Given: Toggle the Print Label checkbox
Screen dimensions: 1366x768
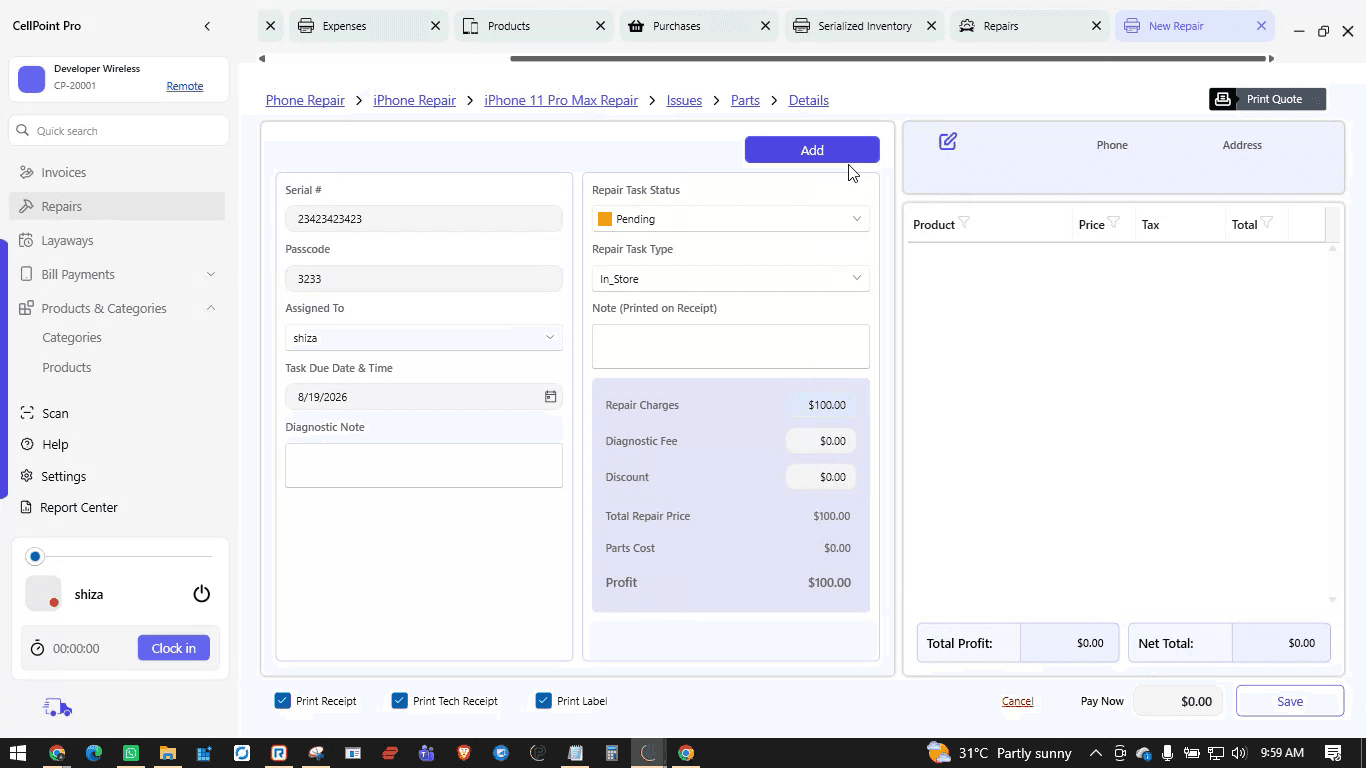Looking at the screenshot, I should point(544,701).
